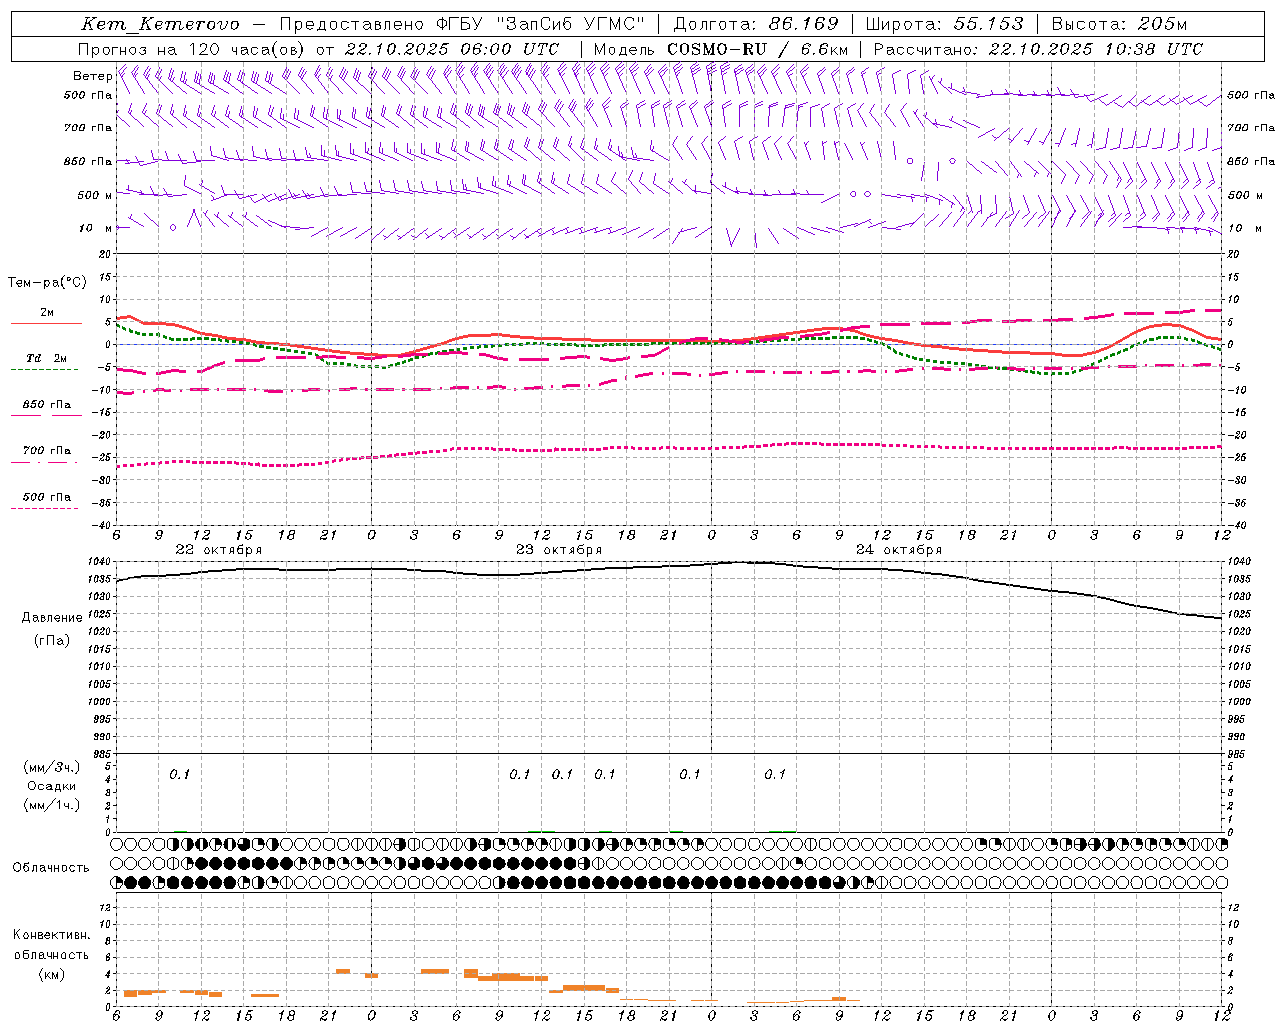Click the Давление panel label

pyautogui.click(x=52, y=618)
